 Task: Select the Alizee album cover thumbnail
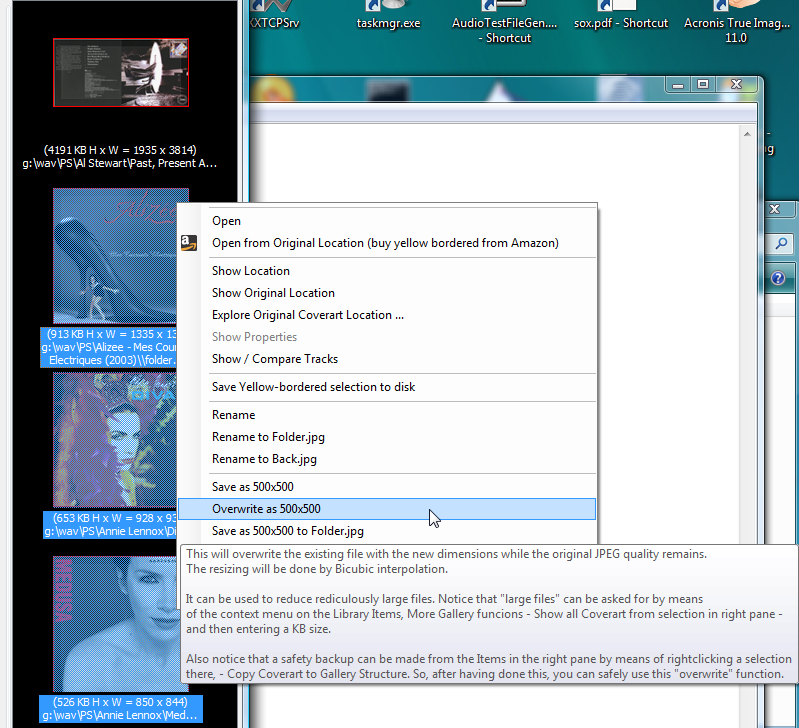115,256
